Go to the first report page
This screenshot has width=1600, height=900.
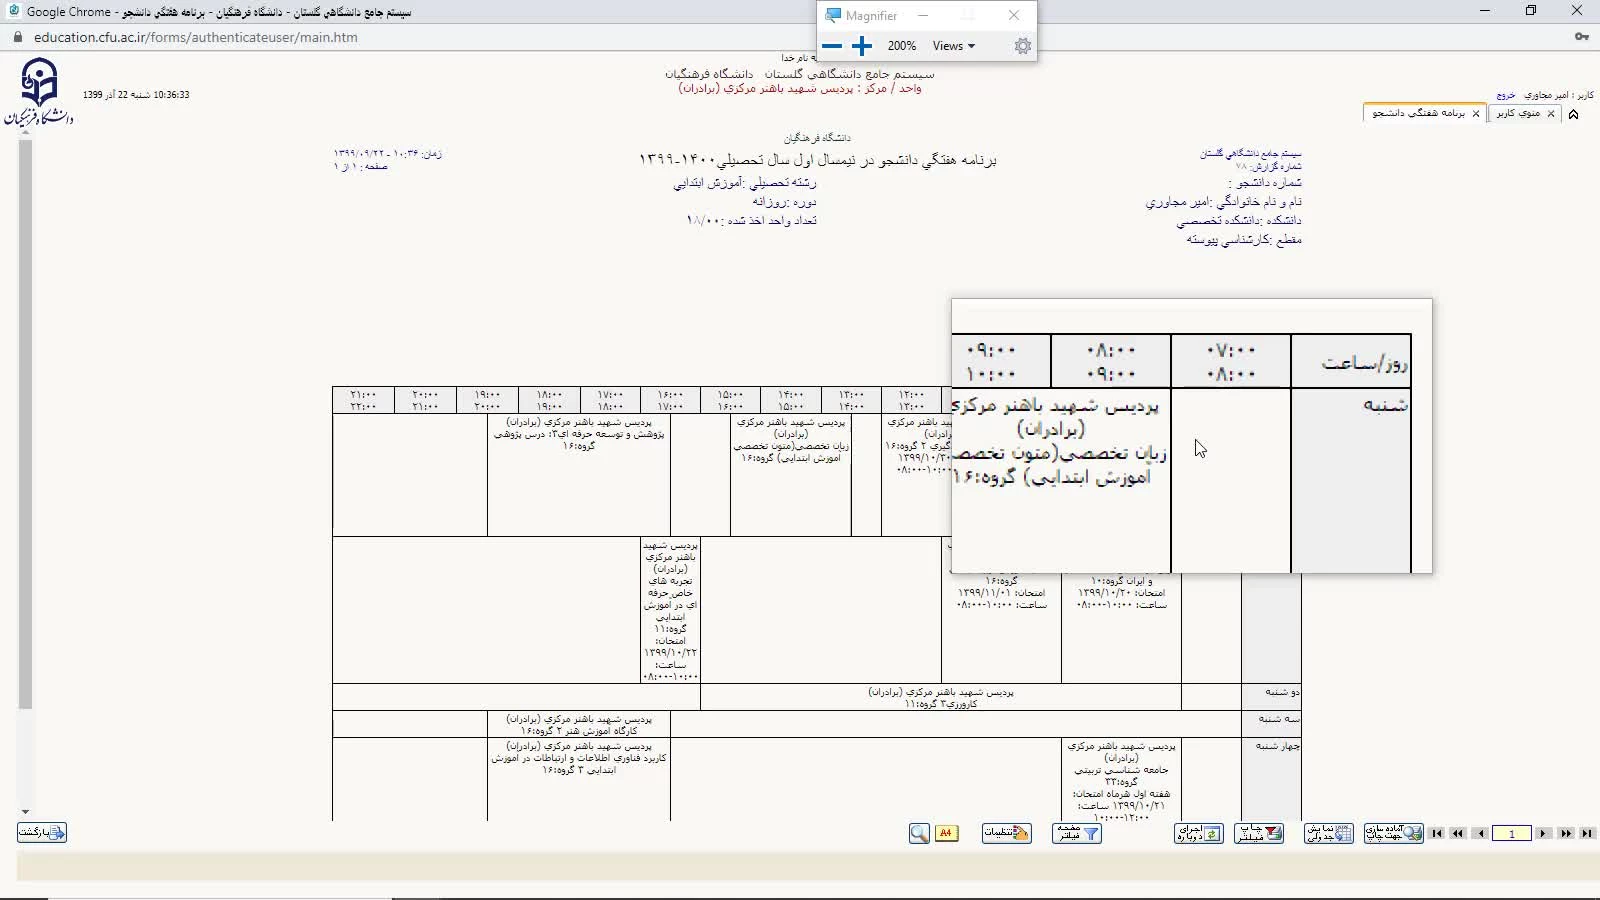click(1437, 833)
